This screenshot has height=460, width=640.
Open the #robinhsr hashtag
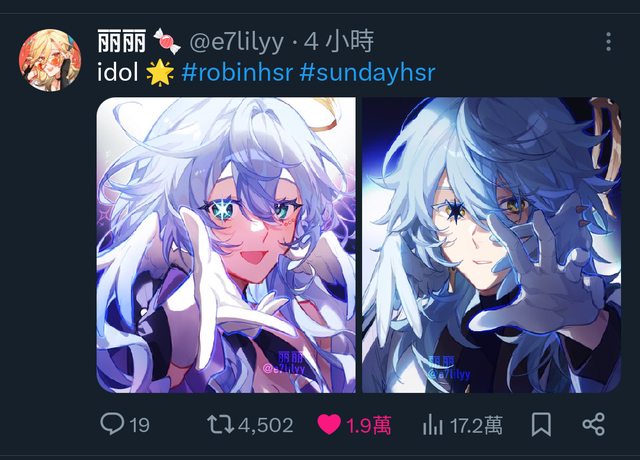237,73
